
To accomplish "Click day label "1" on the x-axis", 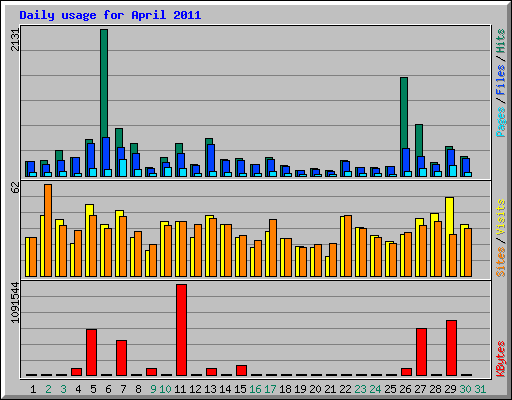I will coord(33,389).
